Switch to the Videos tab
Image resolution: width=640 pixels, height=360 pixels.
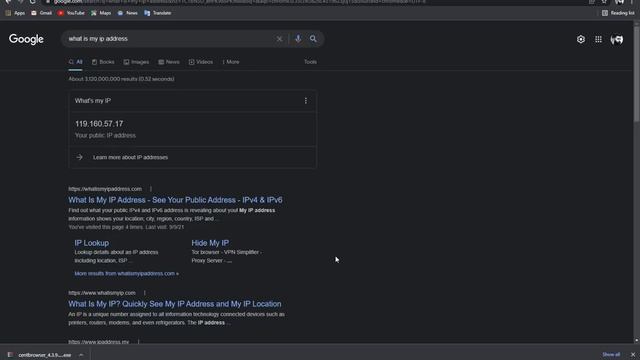tap(201, 62)
